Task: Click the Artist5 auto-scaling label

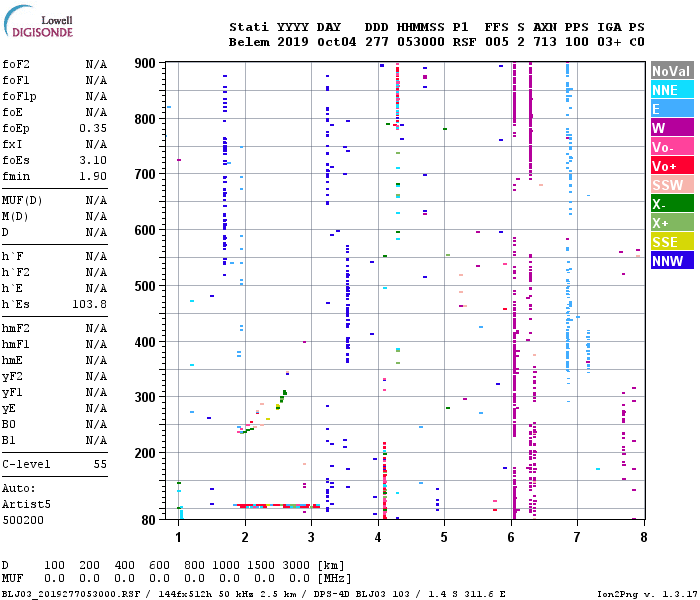Action: tap(26, 504)
